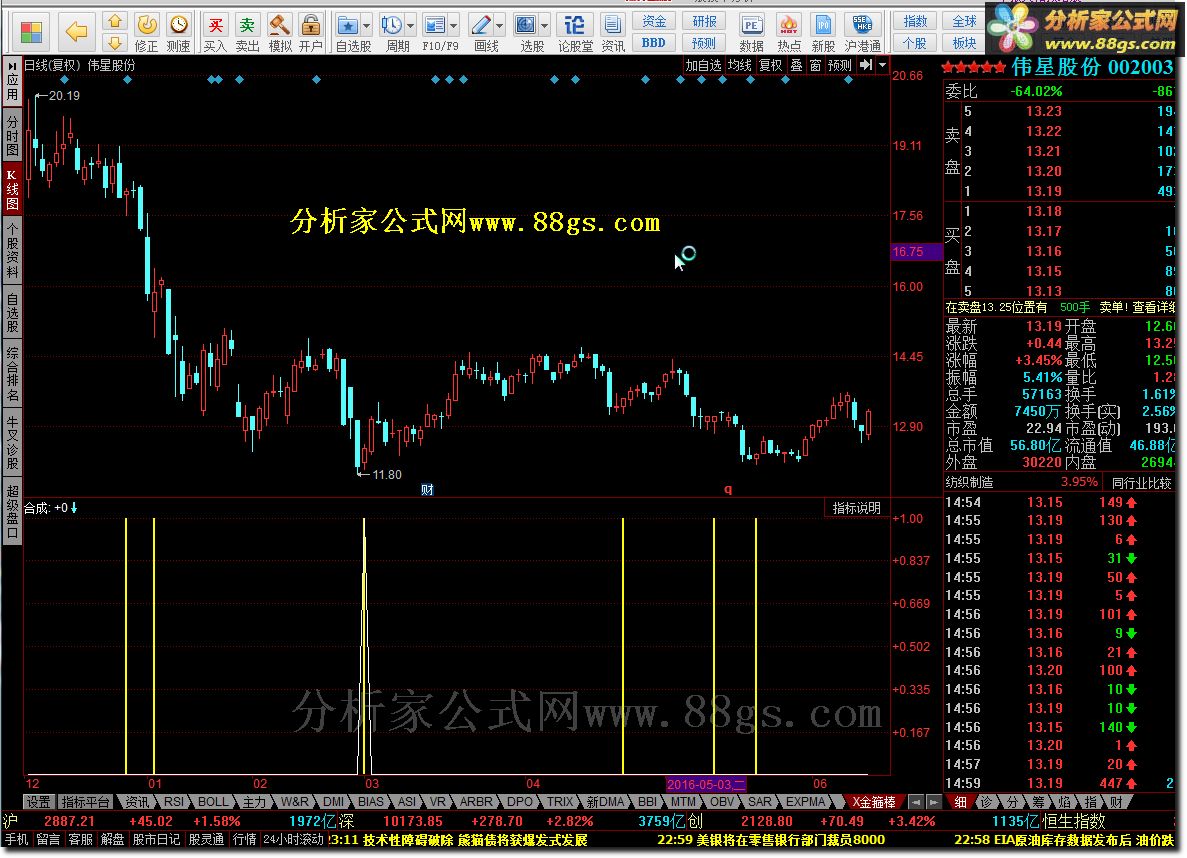Expand the 自选股 dropdown arrow
This screenshot has width=1187, height=858.
coord(366,26)
